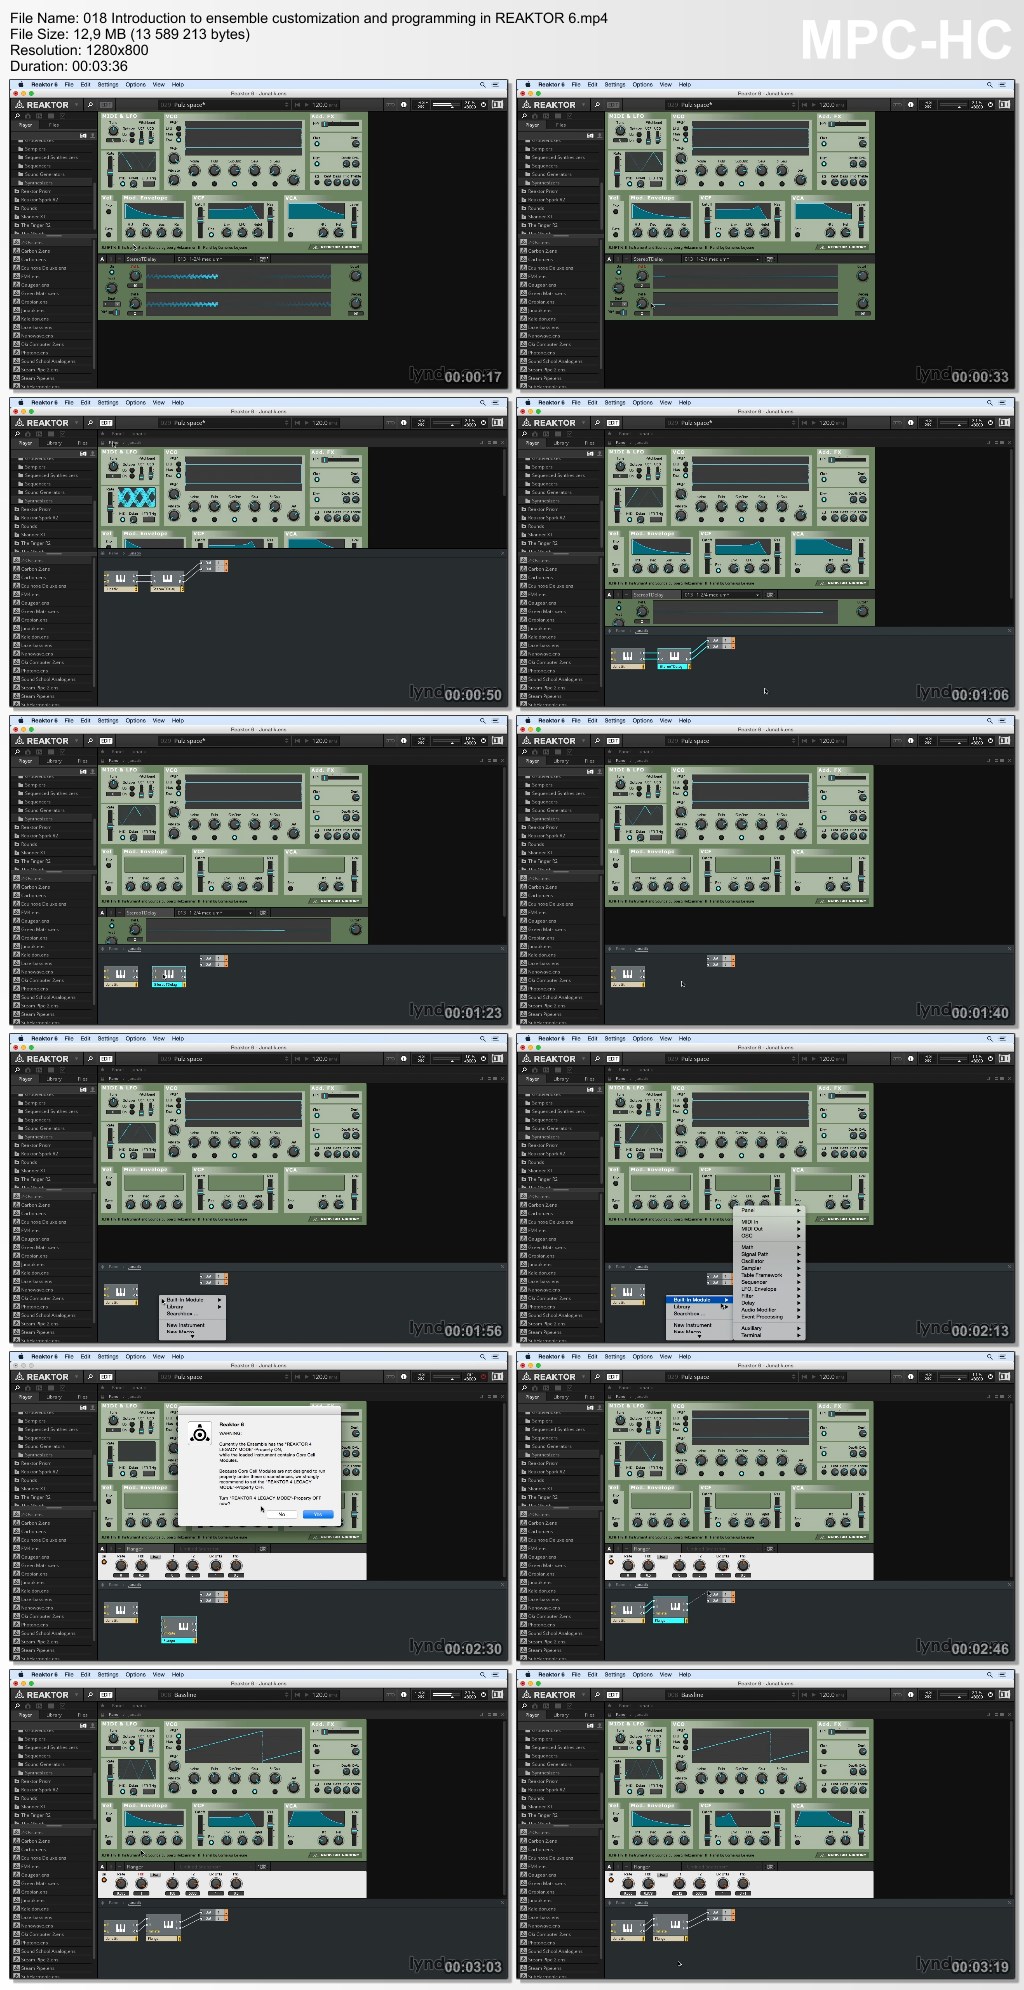Open the Sequenced Synthesizers folder, 00:00:17 frame
The width and height of the screenshot is (1024, 1990).
[x=52, y=157]
